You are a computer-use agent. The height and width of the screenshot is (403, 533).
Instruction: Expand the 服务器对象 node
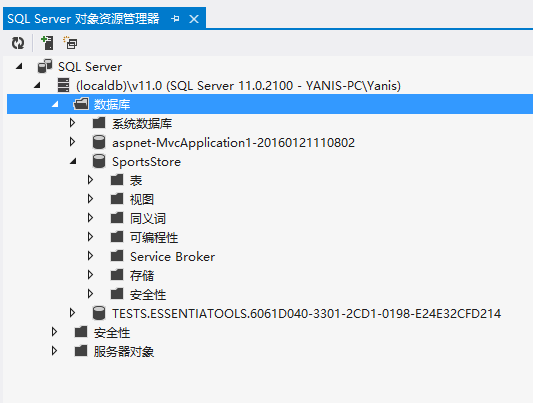click(x=54, y=351)
